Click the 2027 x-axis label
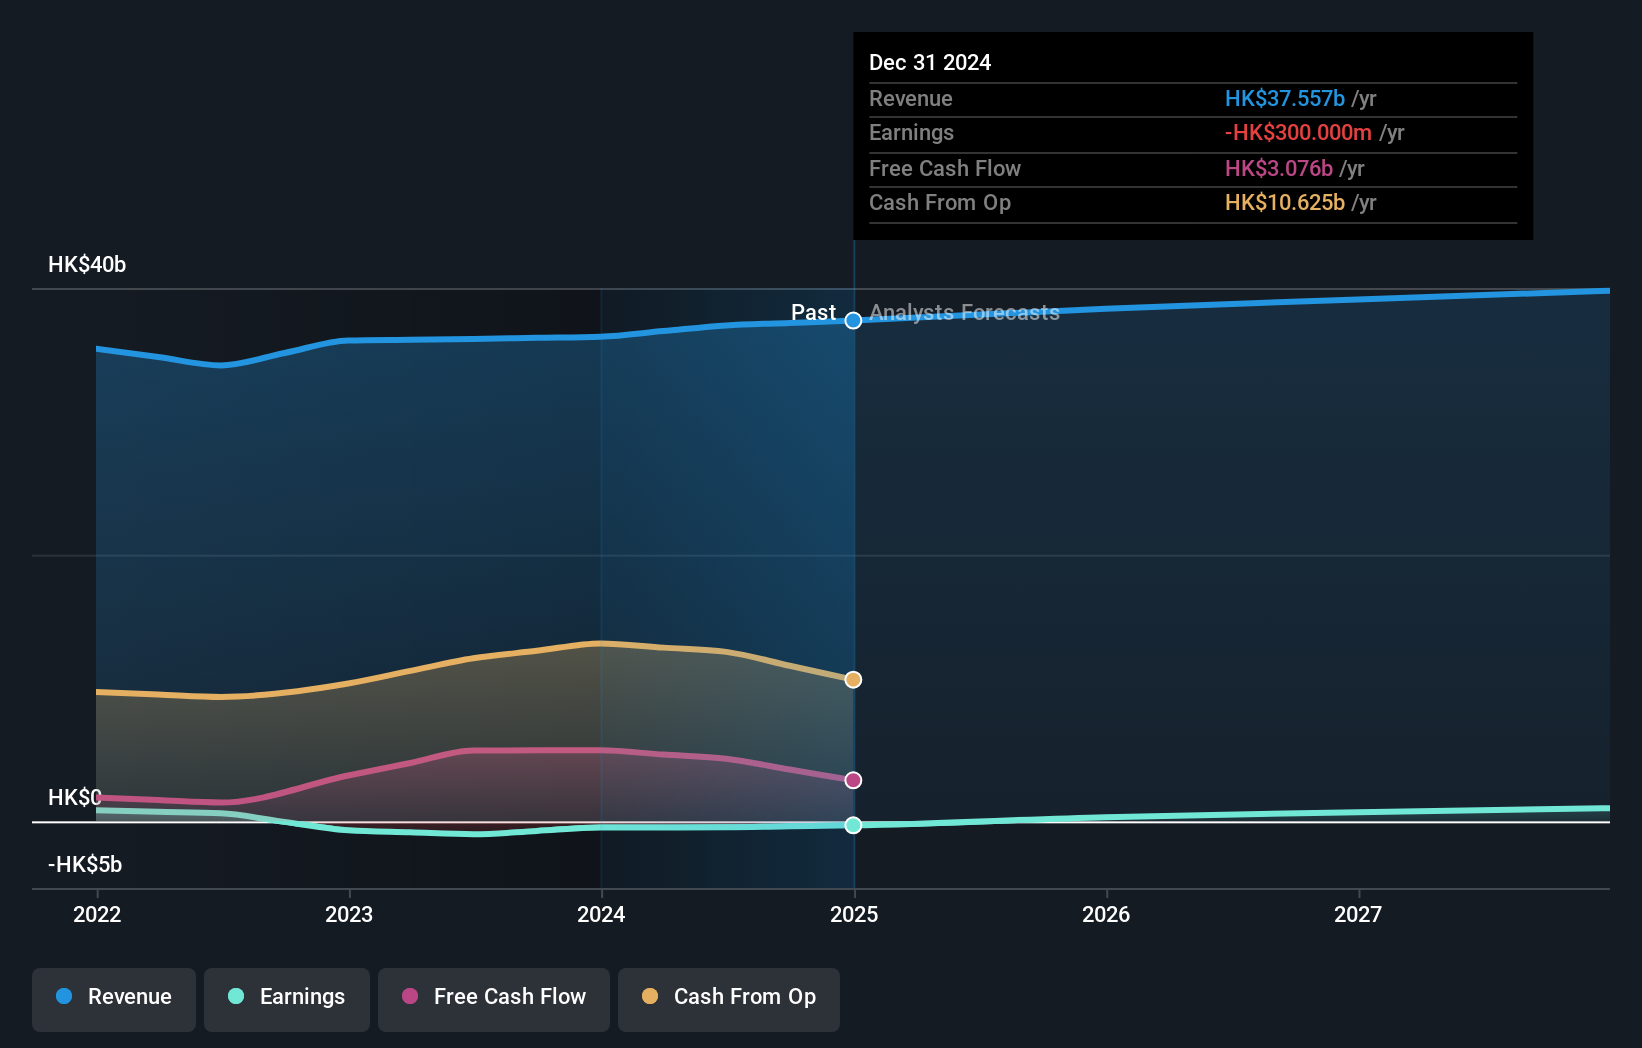1642x1048 pixels. (x=1358, y=914)
